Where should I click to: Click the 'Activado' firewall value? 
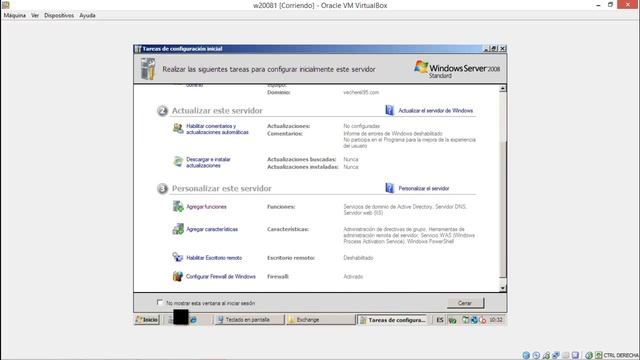coord(353,277)
